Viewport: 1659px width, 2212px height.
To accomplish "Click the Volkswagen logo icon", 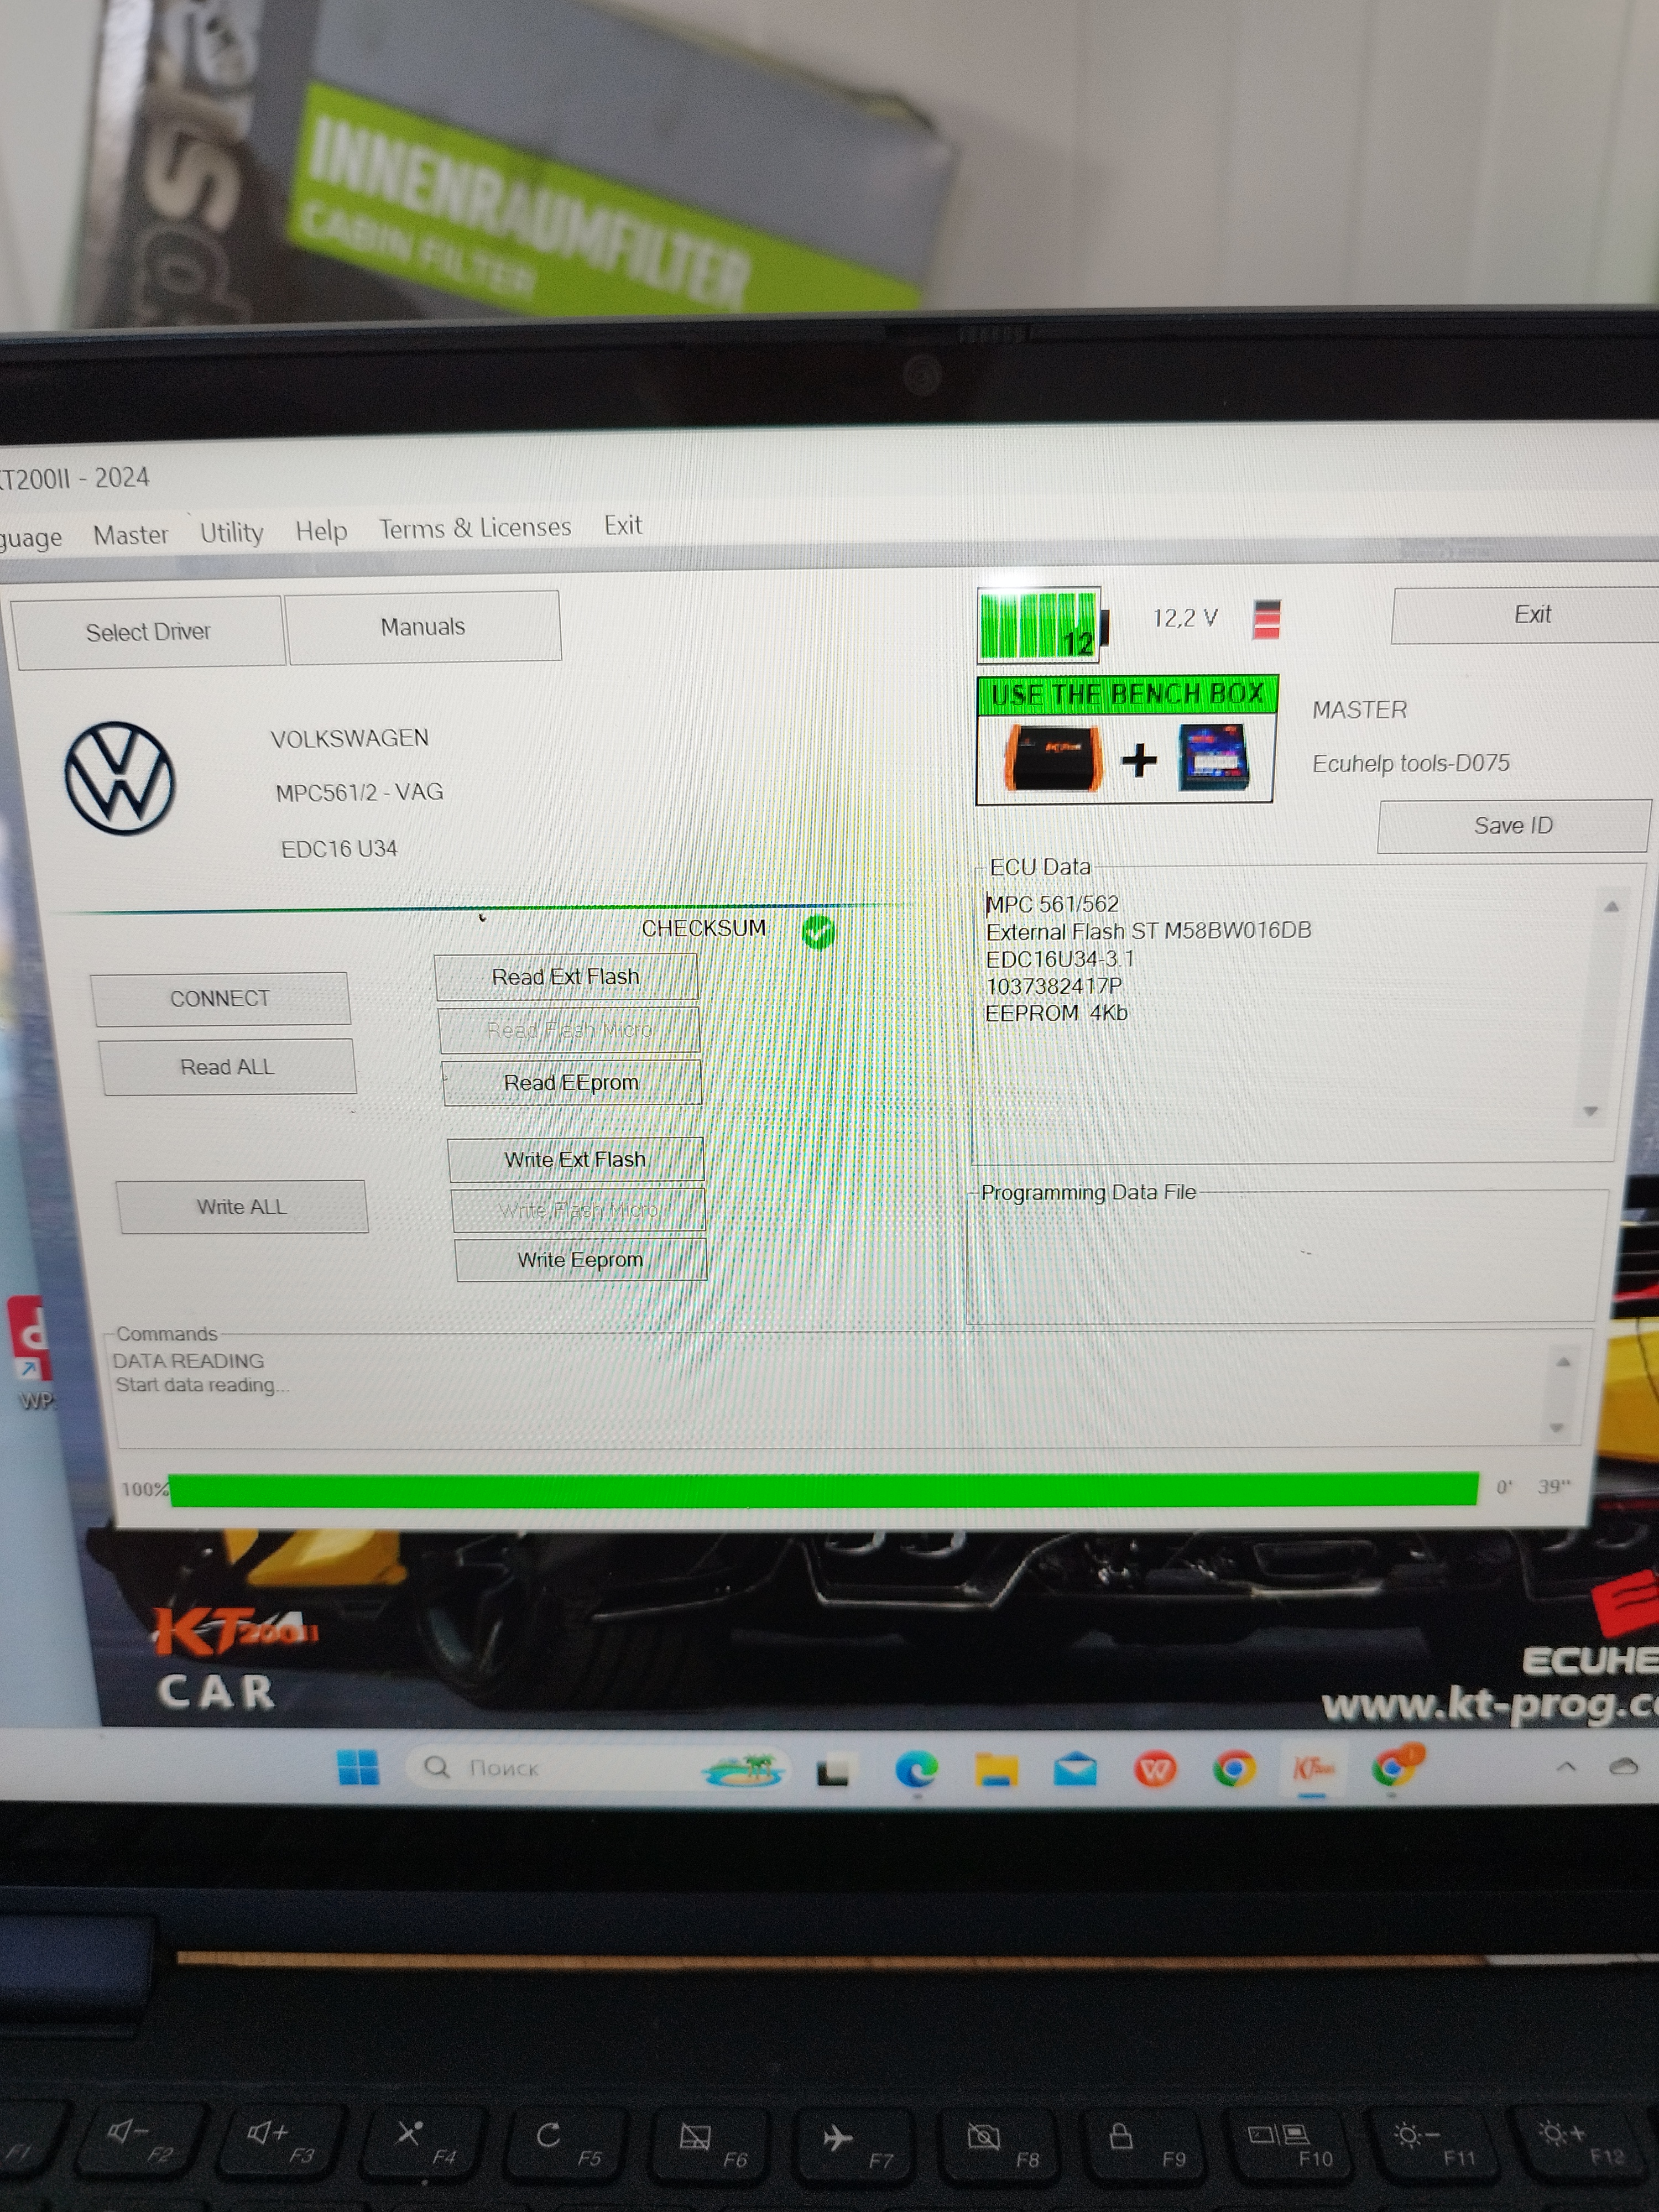I will point(120,779).
